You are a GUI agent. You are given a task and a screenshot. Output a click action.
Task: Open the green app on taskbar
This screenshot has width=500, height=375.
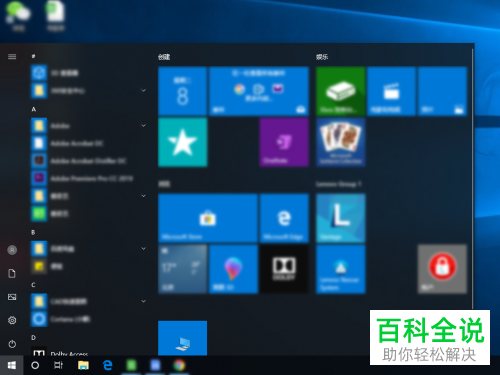point(131,365)
